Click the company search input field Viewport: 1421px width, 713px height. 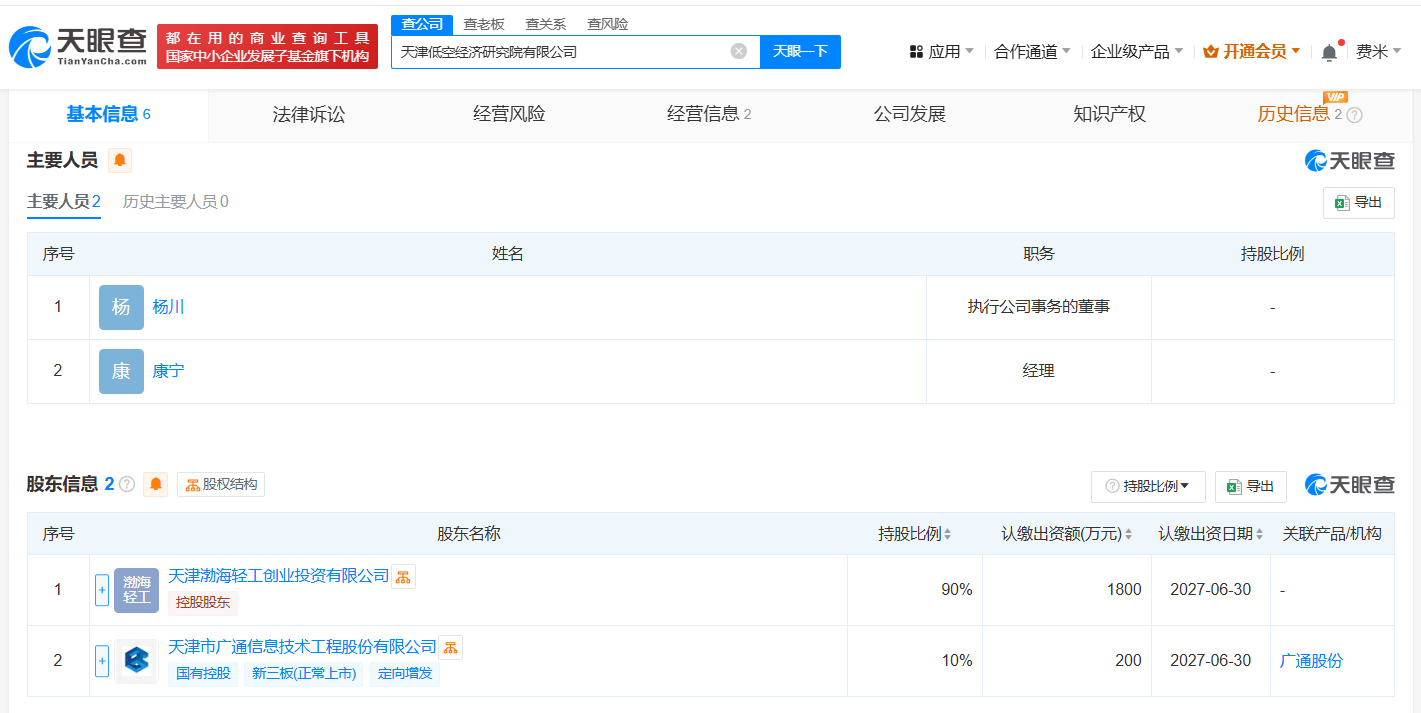click(560, 52)
